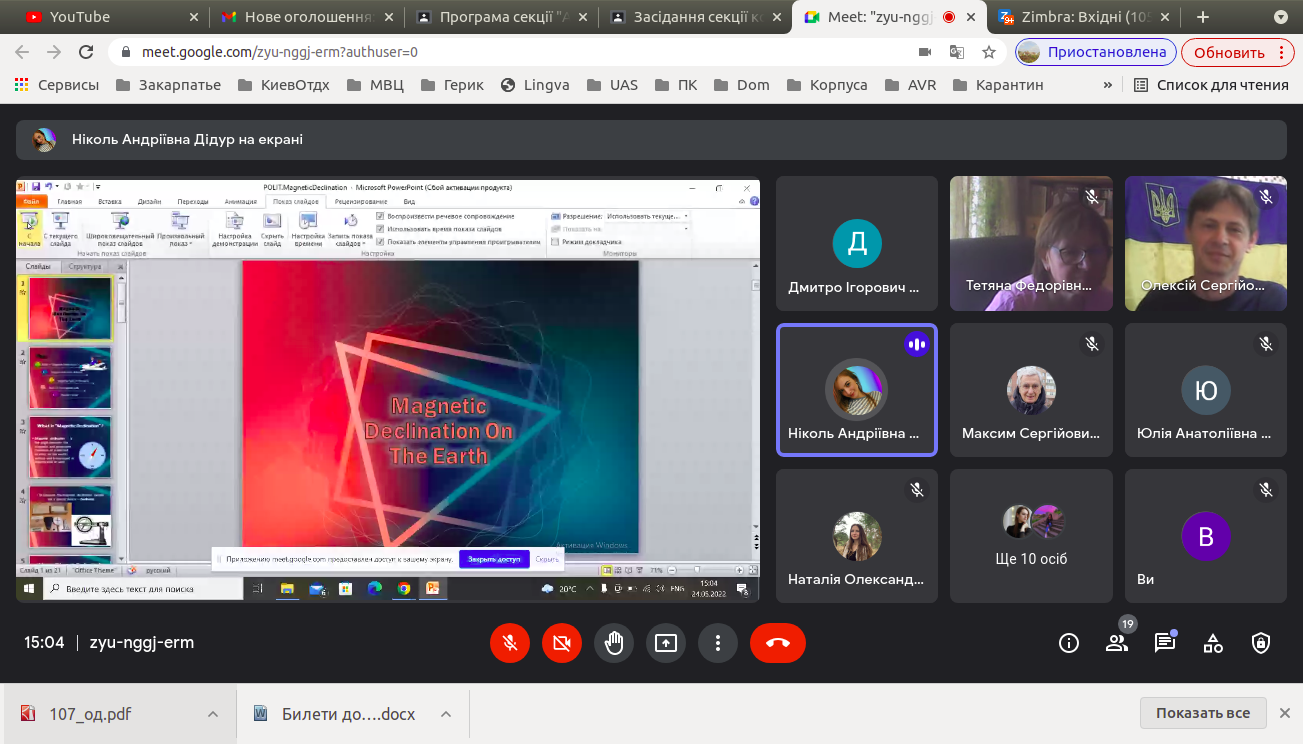
Task: Open translate page icon in address bar
Action: point(957,52)
